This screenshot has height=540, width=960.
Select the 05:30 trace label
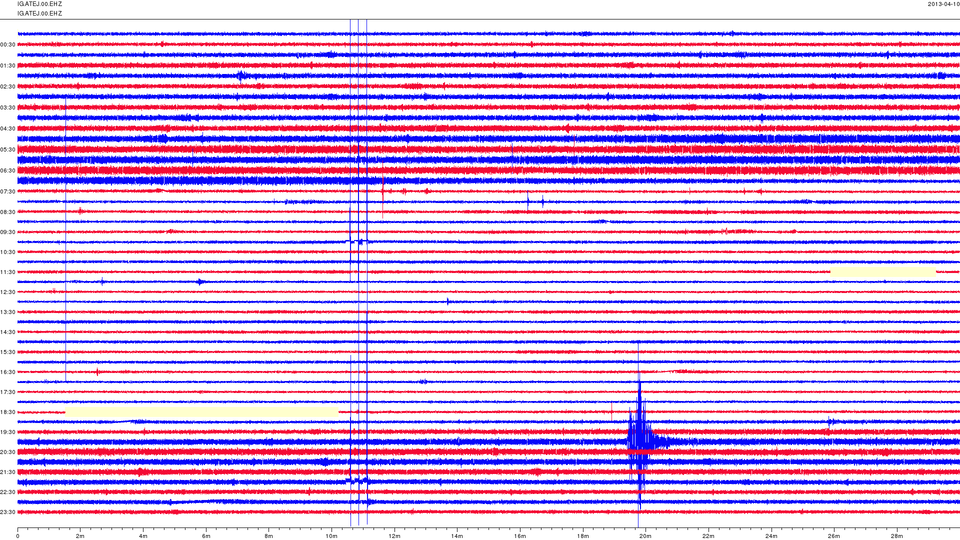click(x=8, y=149)
